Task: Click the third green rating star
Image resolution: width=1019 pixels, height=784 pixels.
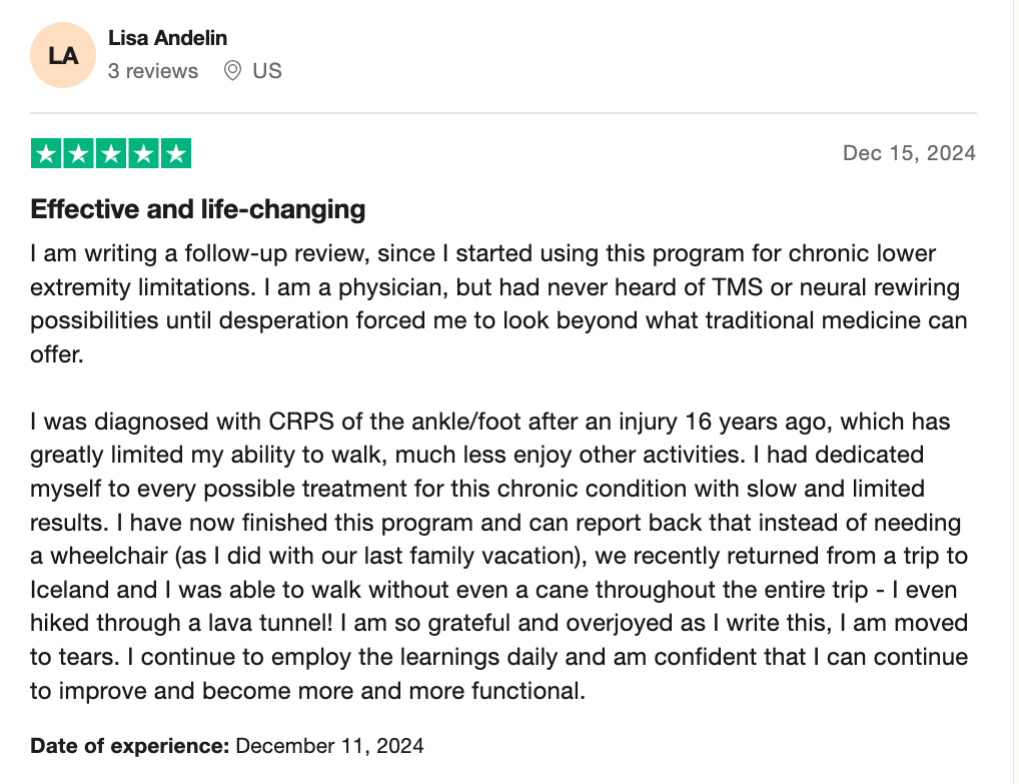Action: (x=111, y=154)
